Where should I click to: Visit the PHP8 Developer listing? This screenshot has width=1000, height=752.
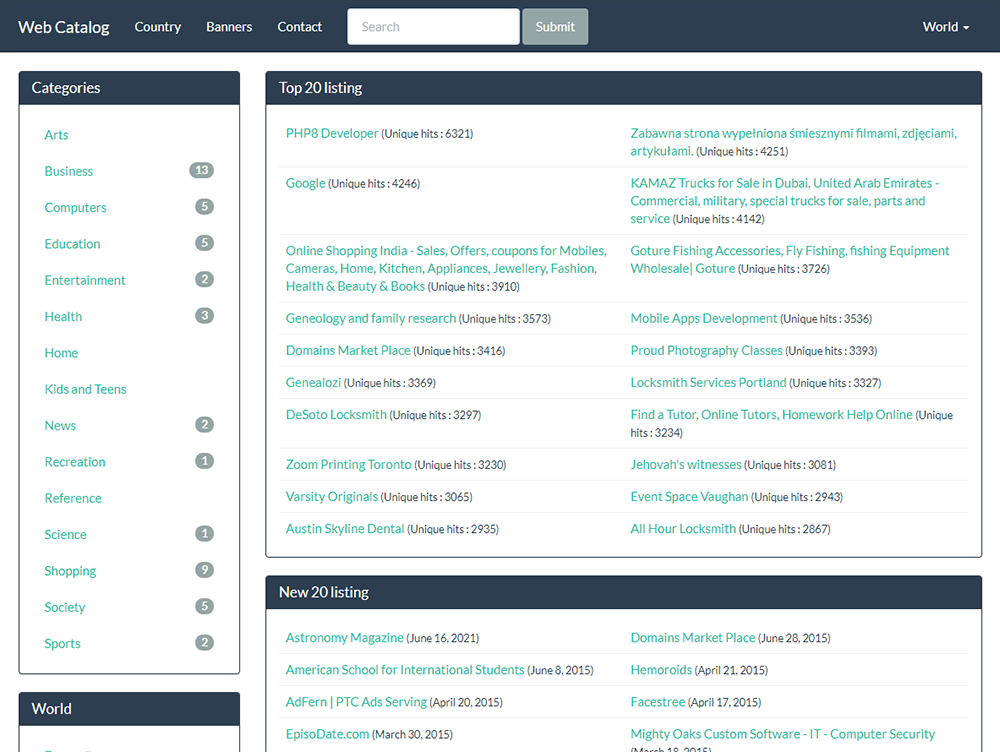pos(331,132)
